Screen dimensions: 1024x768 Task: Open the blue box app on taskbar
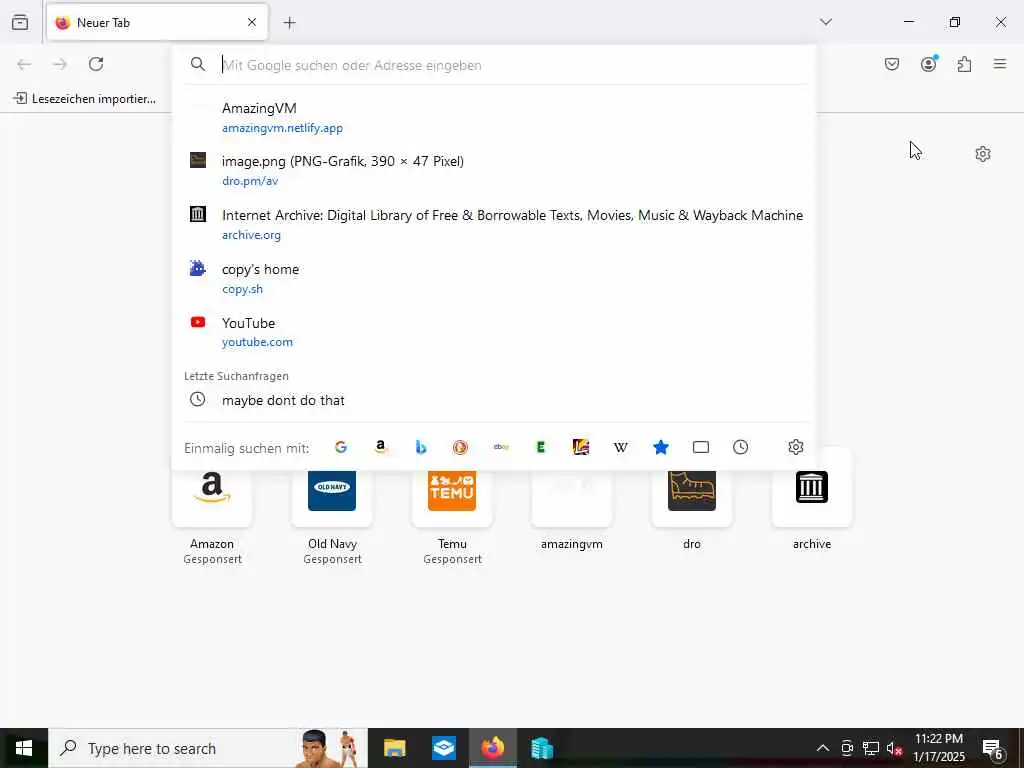444,748
